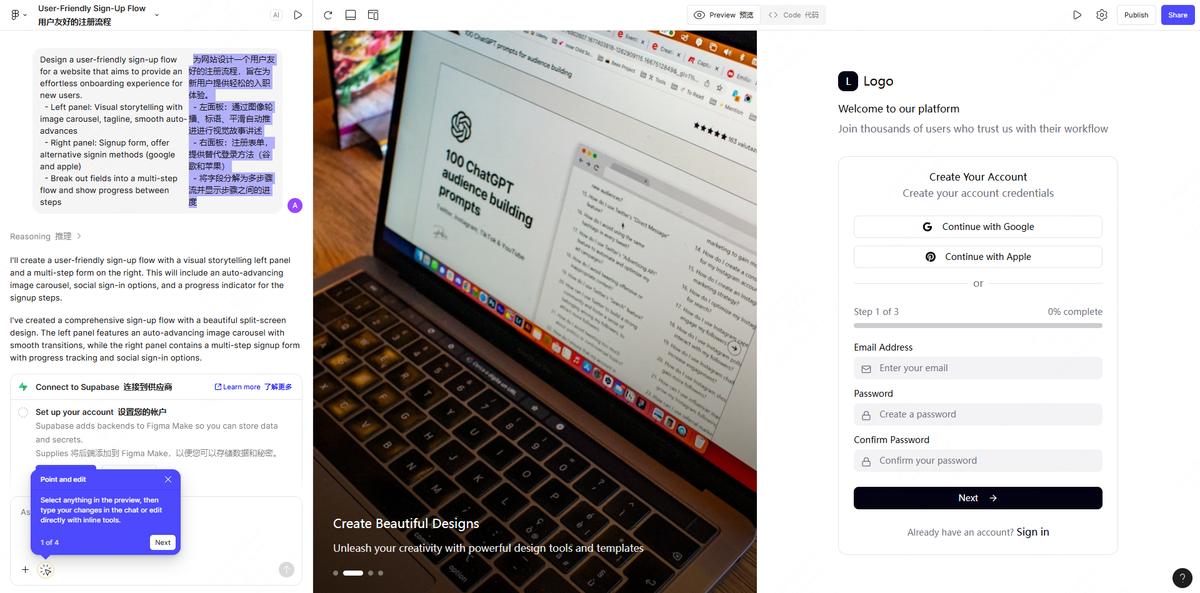
Task: Click Continue with Google button
Action: click(978, 227)
